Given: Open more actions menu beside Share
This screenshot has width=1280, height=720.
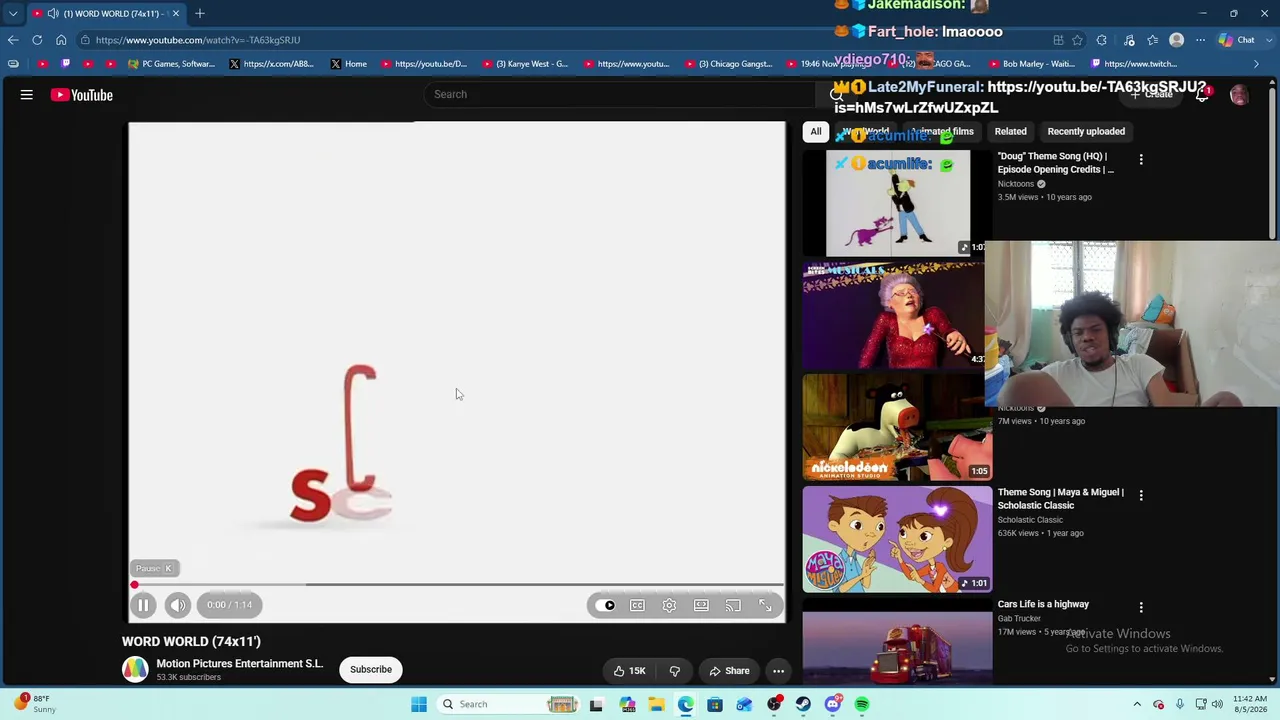Looking at the screenshot, I should point(778,671).
